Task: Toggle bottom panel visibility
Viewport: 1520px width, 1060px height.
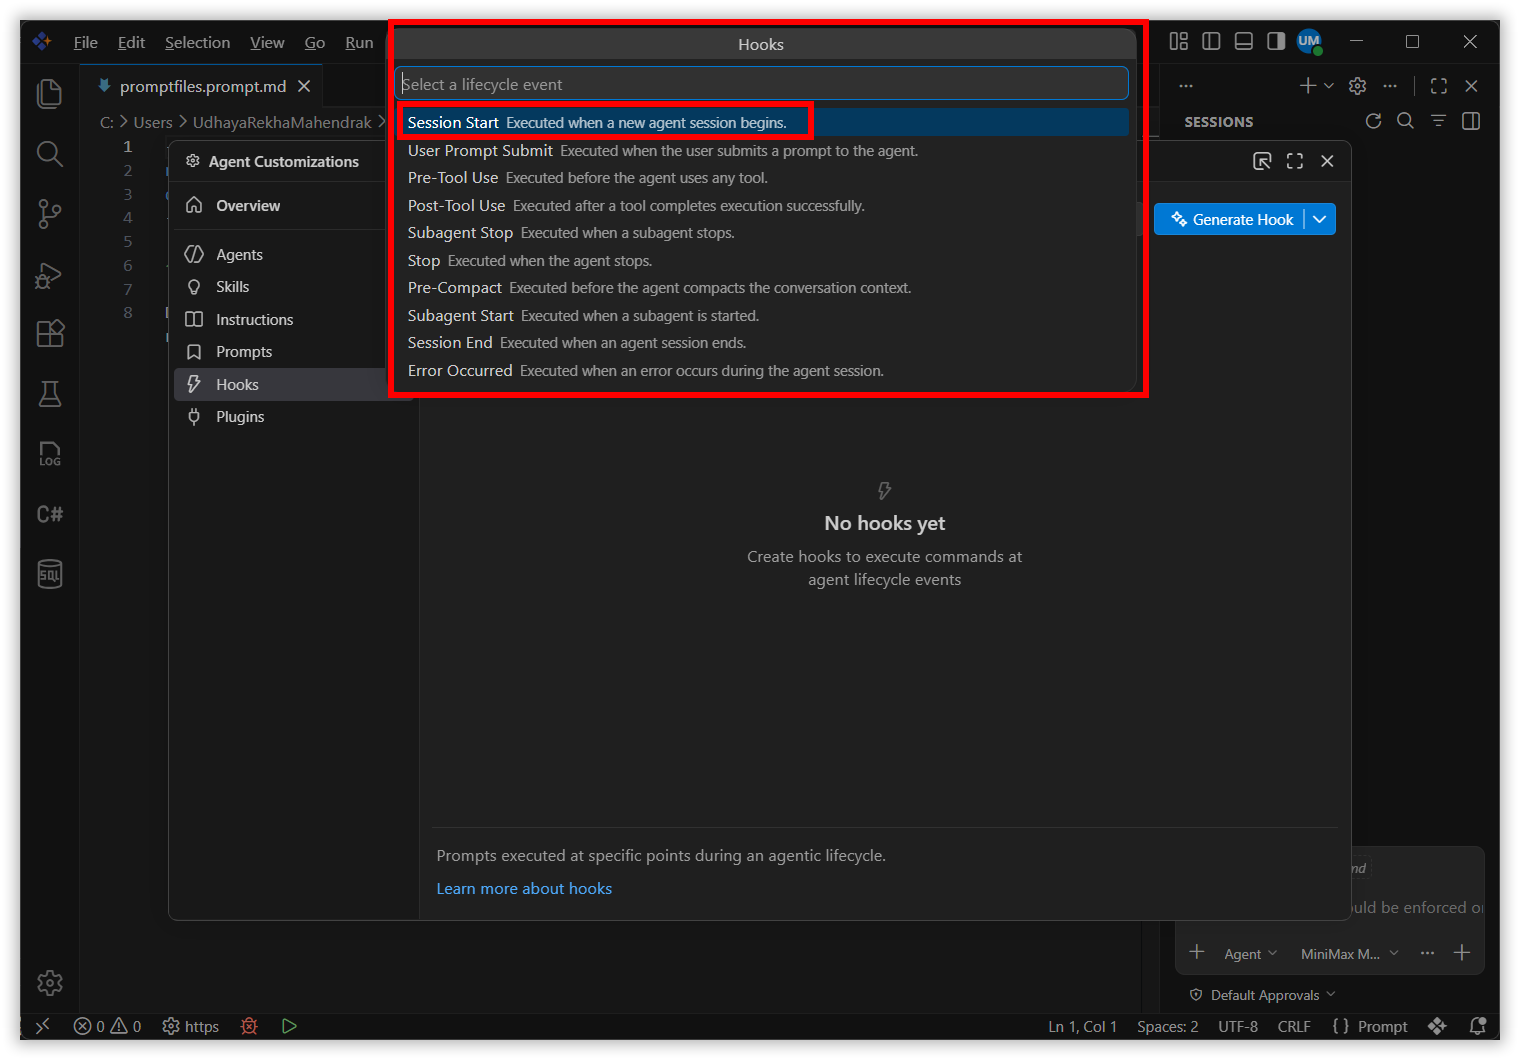Action: tap(1244, 41)
